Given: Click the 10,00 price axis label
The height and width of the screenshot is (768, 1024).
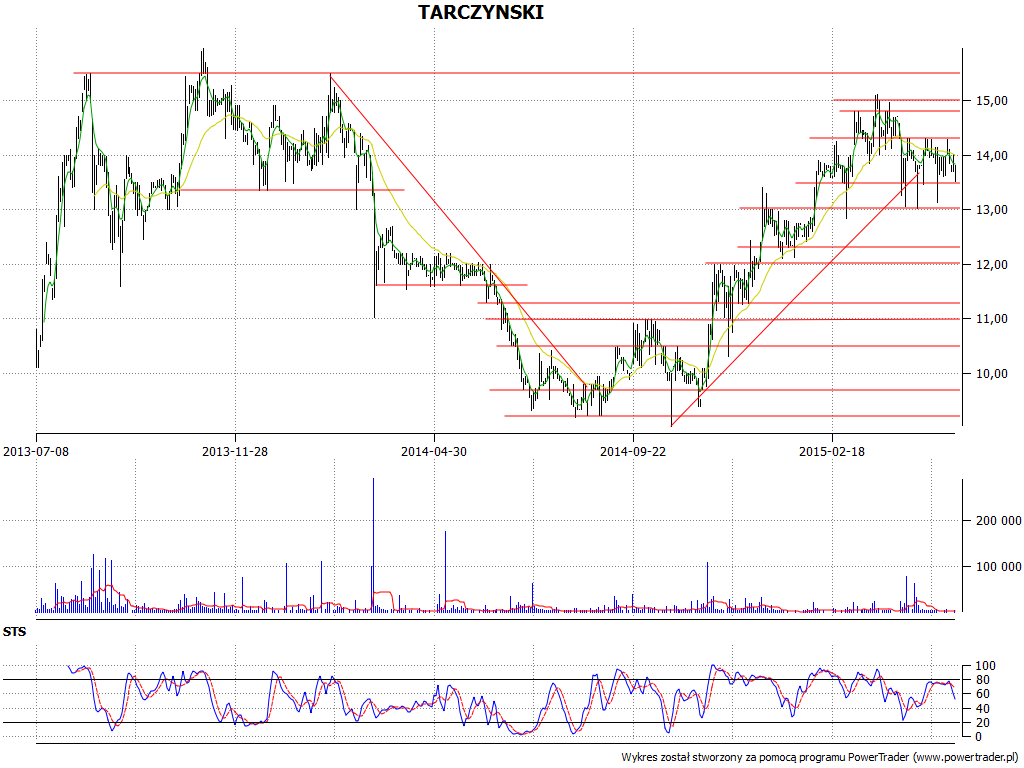Looking at the screenshot, I should tap(991, 374).
